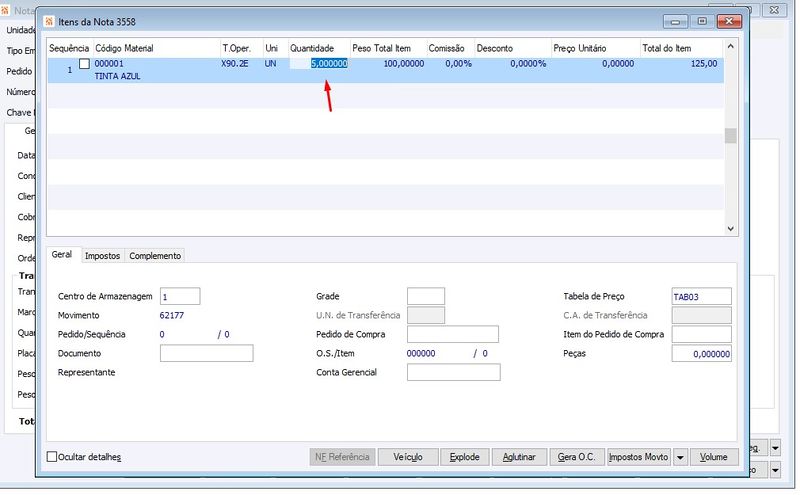
Task: Click the Gera O.C. button
Action: [576, 457]
